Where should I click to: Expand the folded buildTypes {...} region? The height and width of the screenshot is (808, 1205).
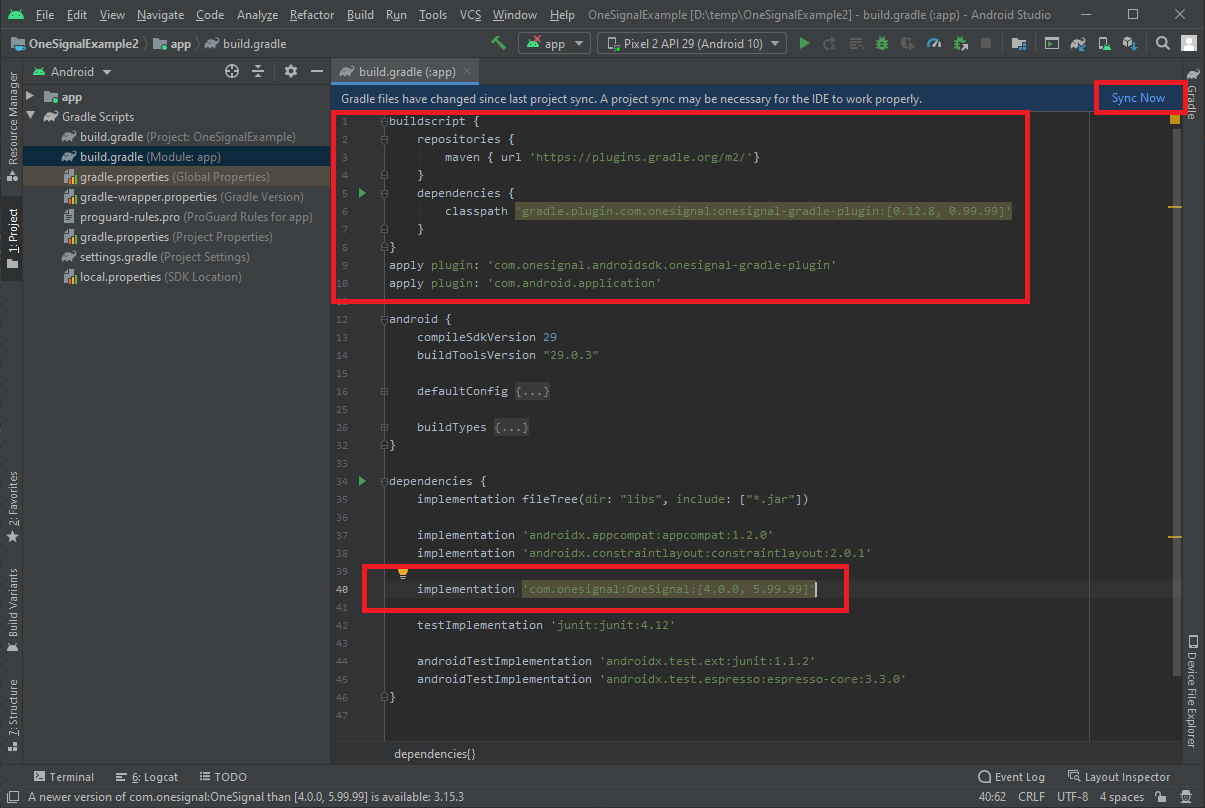(x=511, y=427)
